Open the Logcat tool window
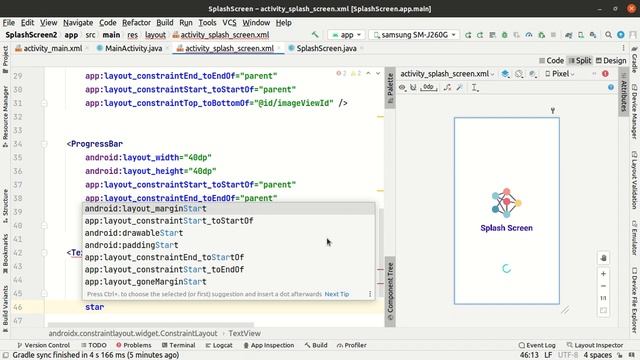The image size is (640, 360). click(x=219, y=345)
